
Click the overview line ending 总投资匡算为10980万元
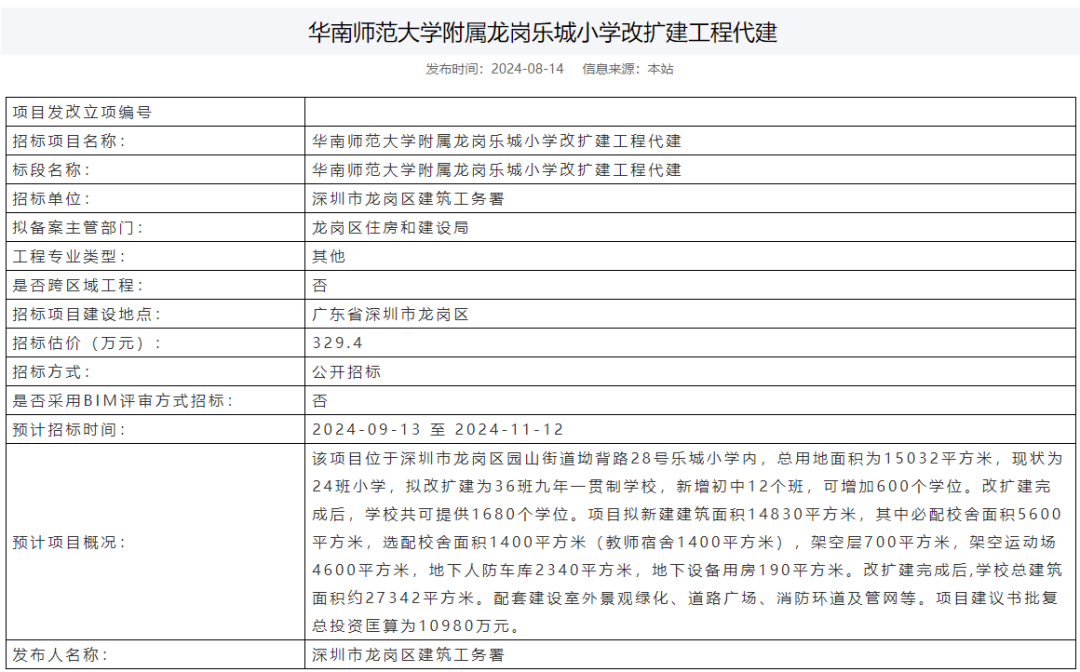(417, 626)
